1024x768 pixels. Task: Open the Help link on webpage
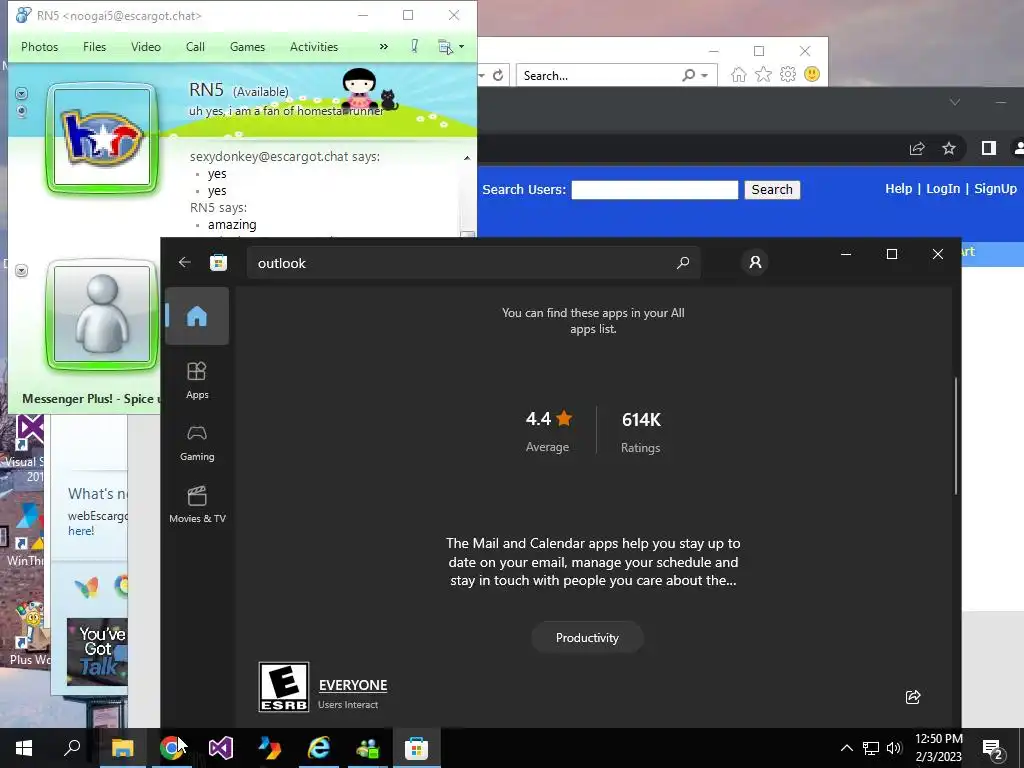tap(899, 189)
